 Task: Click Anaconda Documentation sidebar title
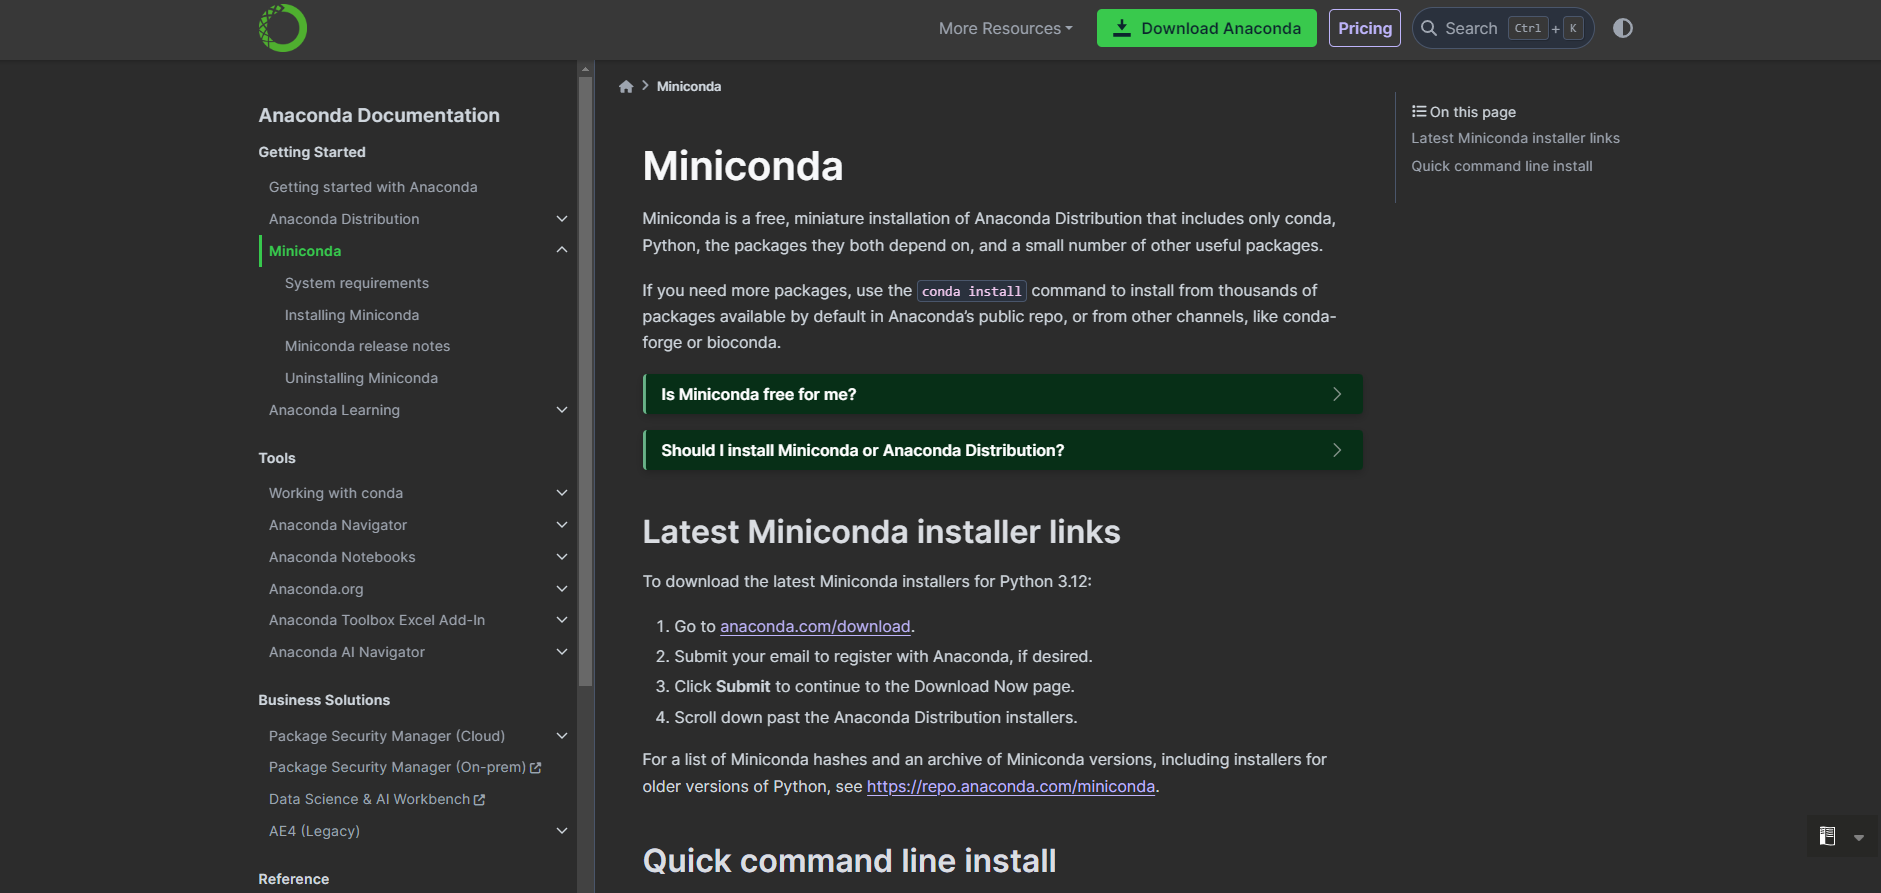pos(379,115)
